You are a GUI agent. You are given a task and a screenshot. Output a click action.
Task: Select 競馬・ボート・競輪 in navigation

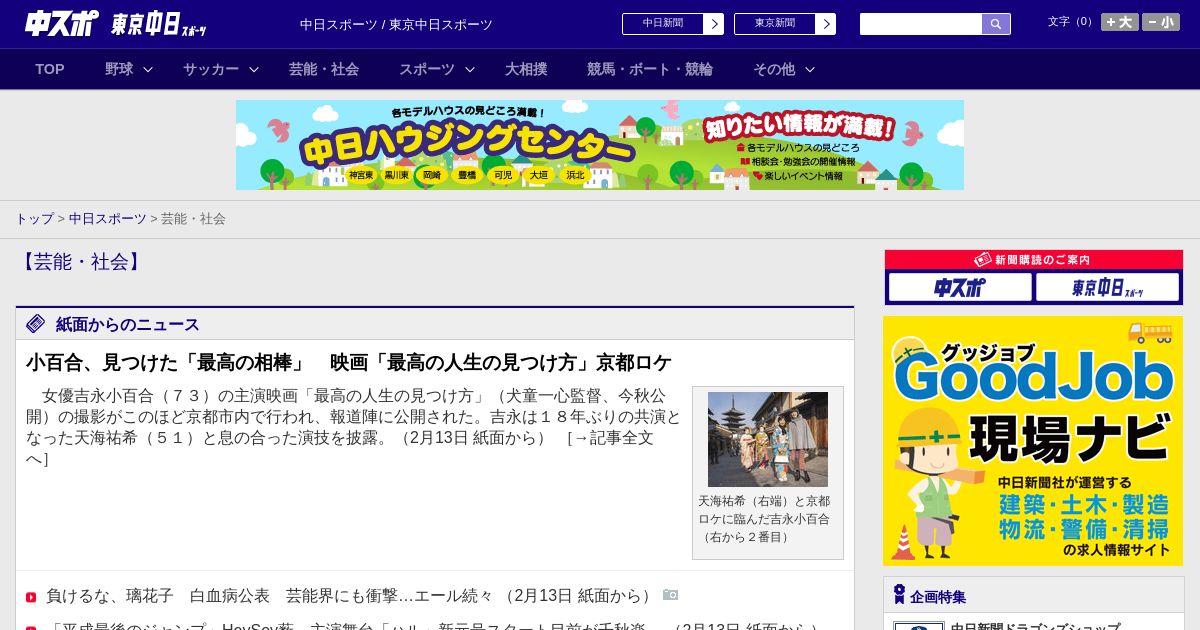650,69
